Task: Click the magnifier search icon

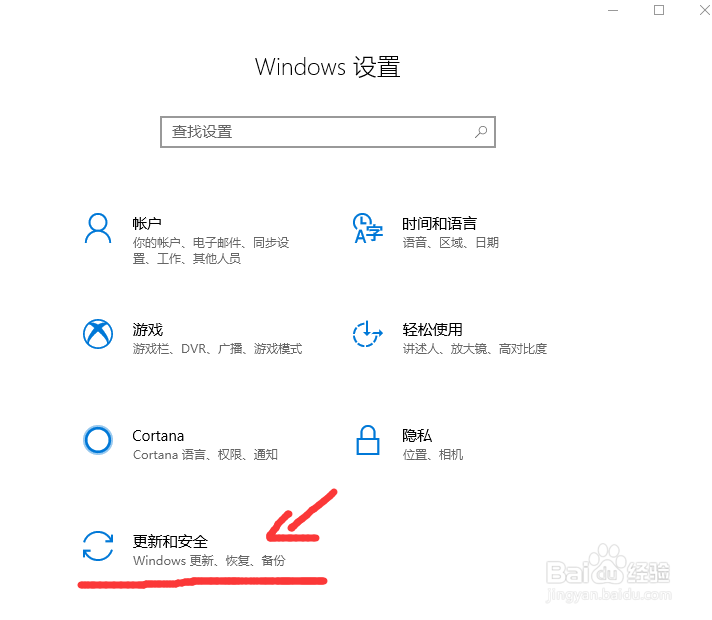Action: click(481, 132)
